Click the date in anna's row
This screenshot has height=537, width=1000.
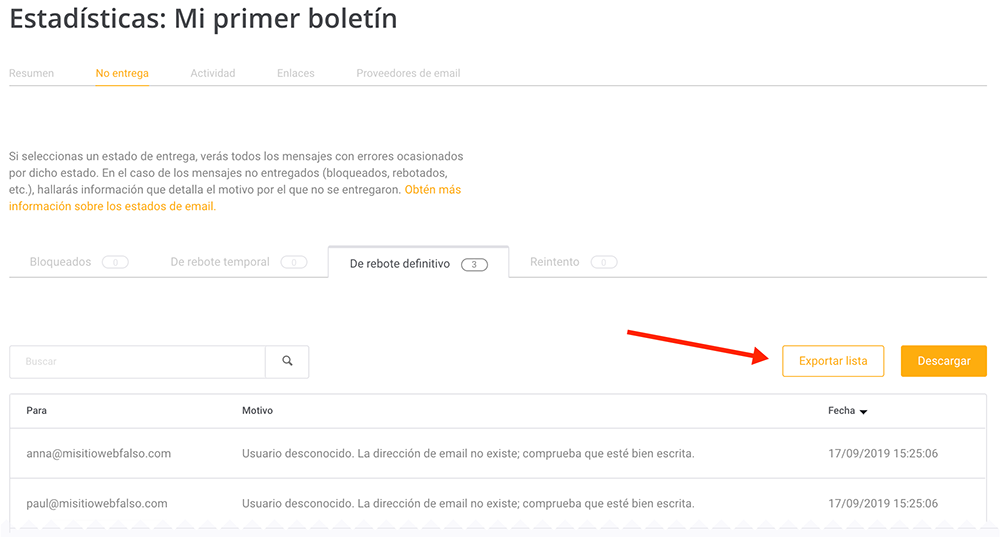point(883,453)
